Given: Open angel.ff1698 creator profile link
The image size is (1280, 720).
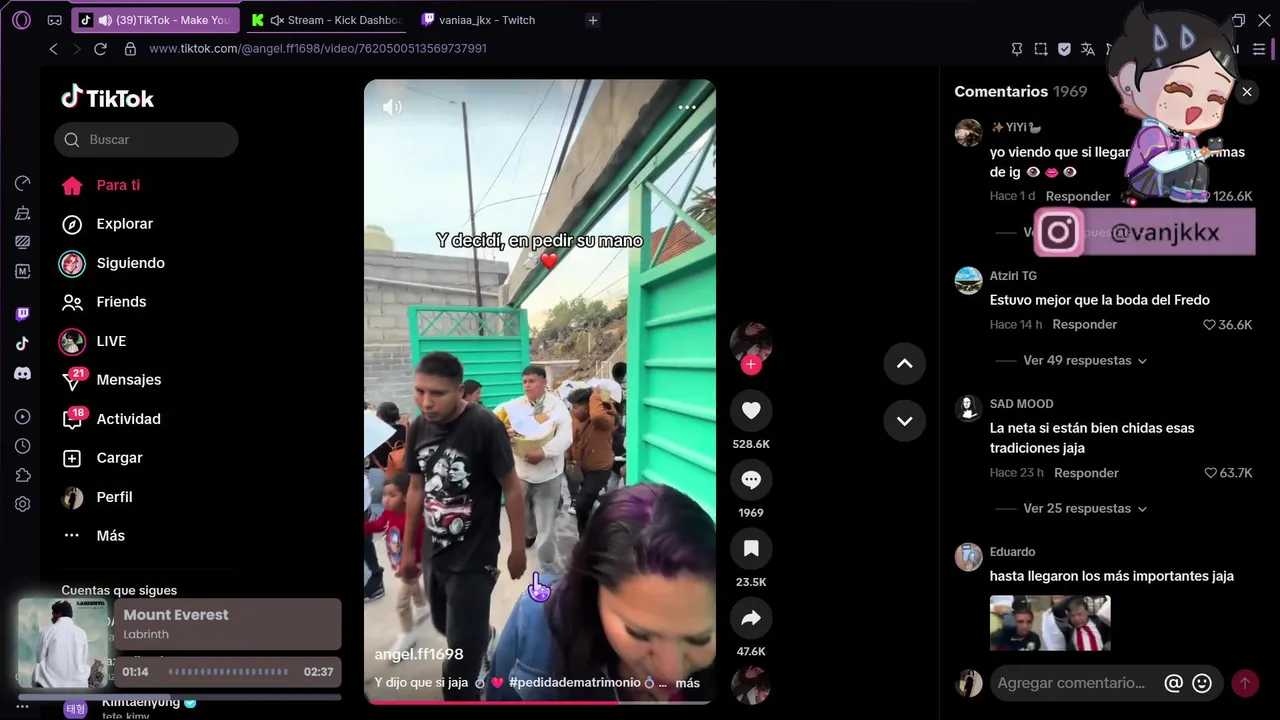Looking at the screenshot, I should click(x=419, y=654).
